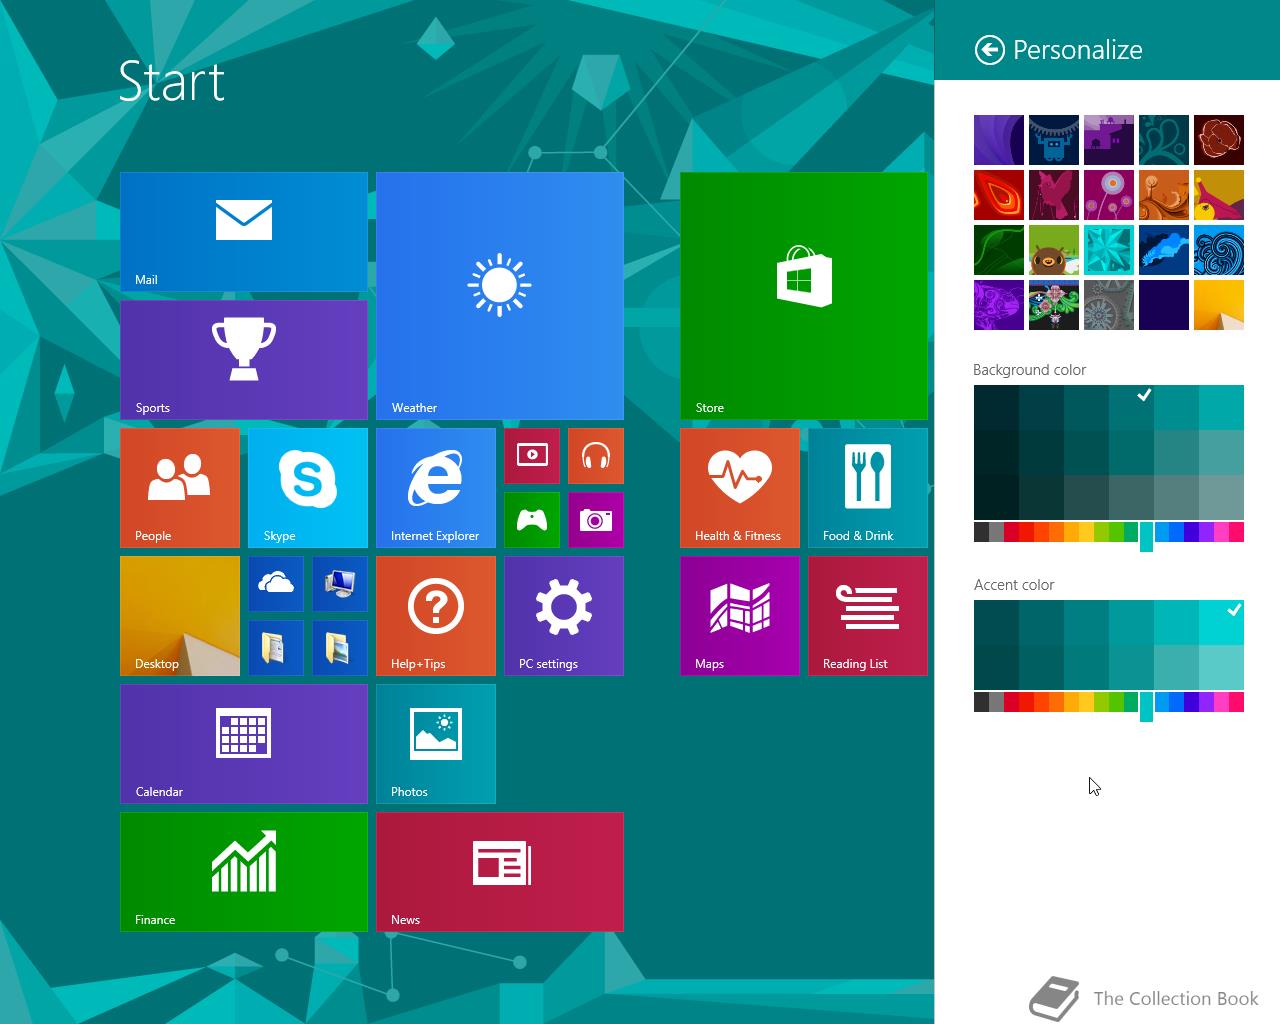Screen dimensions: 1280x1024
Task: Pick the checked bright cyan accent shade
Action: tap(1221, 622)
